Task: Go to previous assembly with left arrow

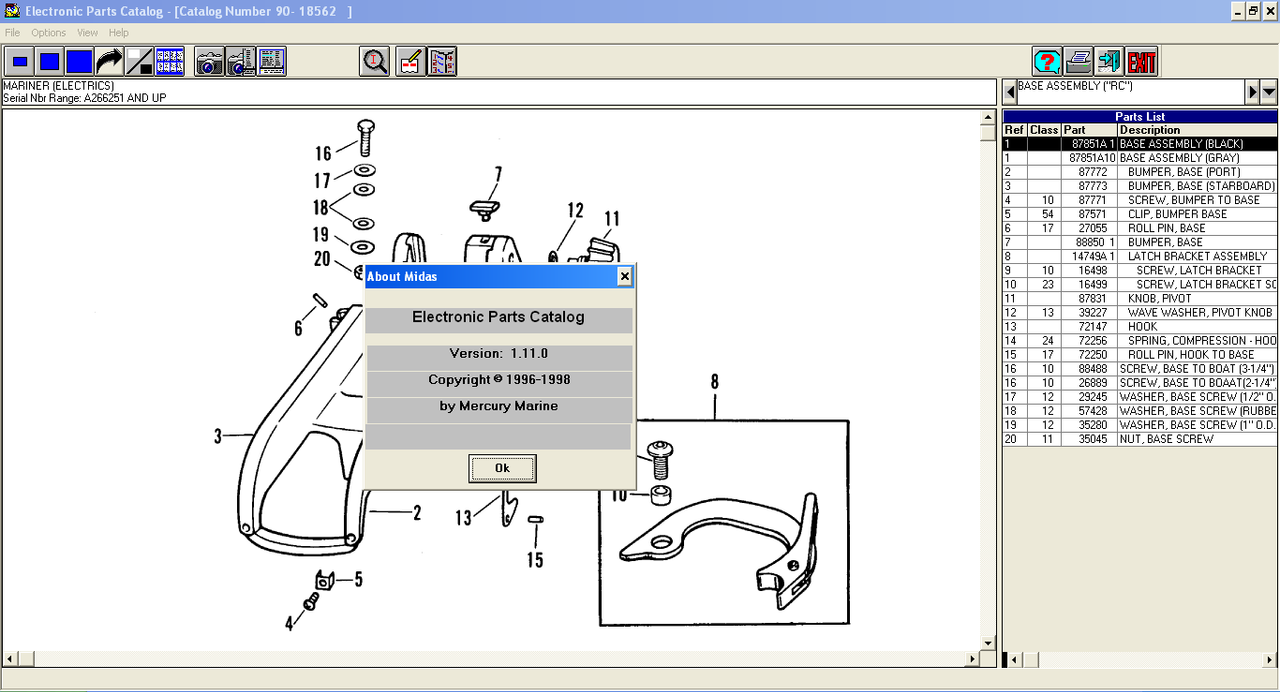Action: point(1010,92)
